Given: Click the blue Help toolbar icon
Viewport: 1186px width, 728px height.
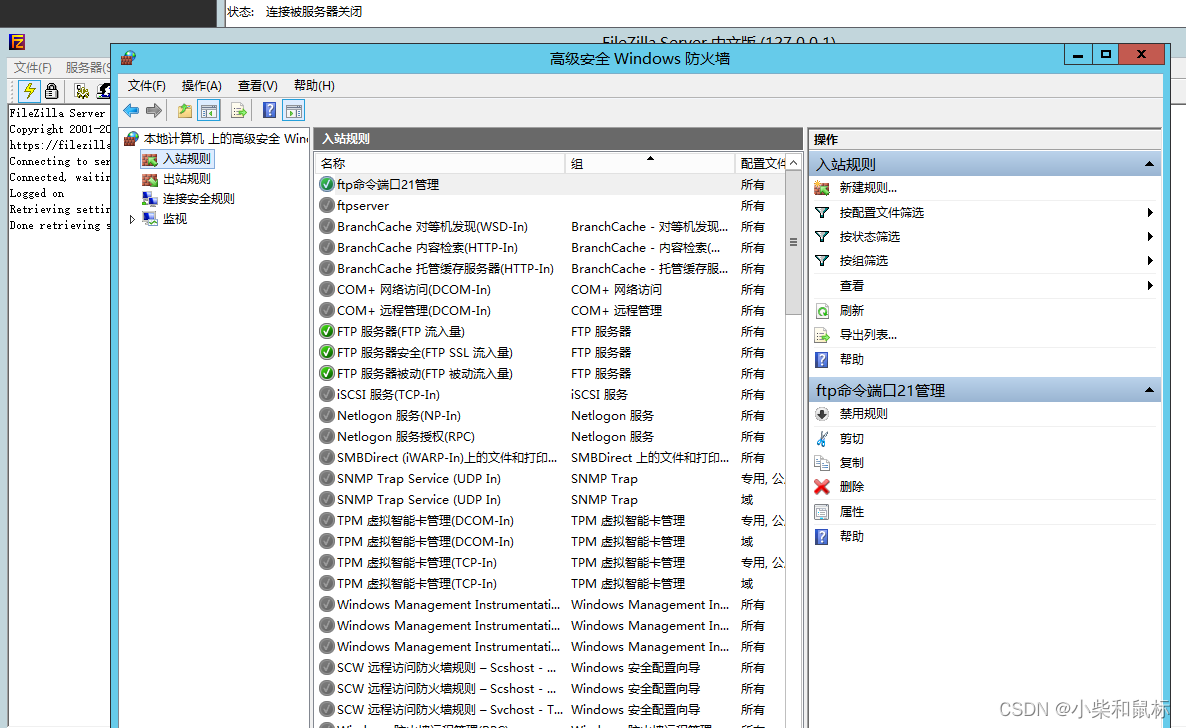Looking at the screenshot, I should coord(269,110).
